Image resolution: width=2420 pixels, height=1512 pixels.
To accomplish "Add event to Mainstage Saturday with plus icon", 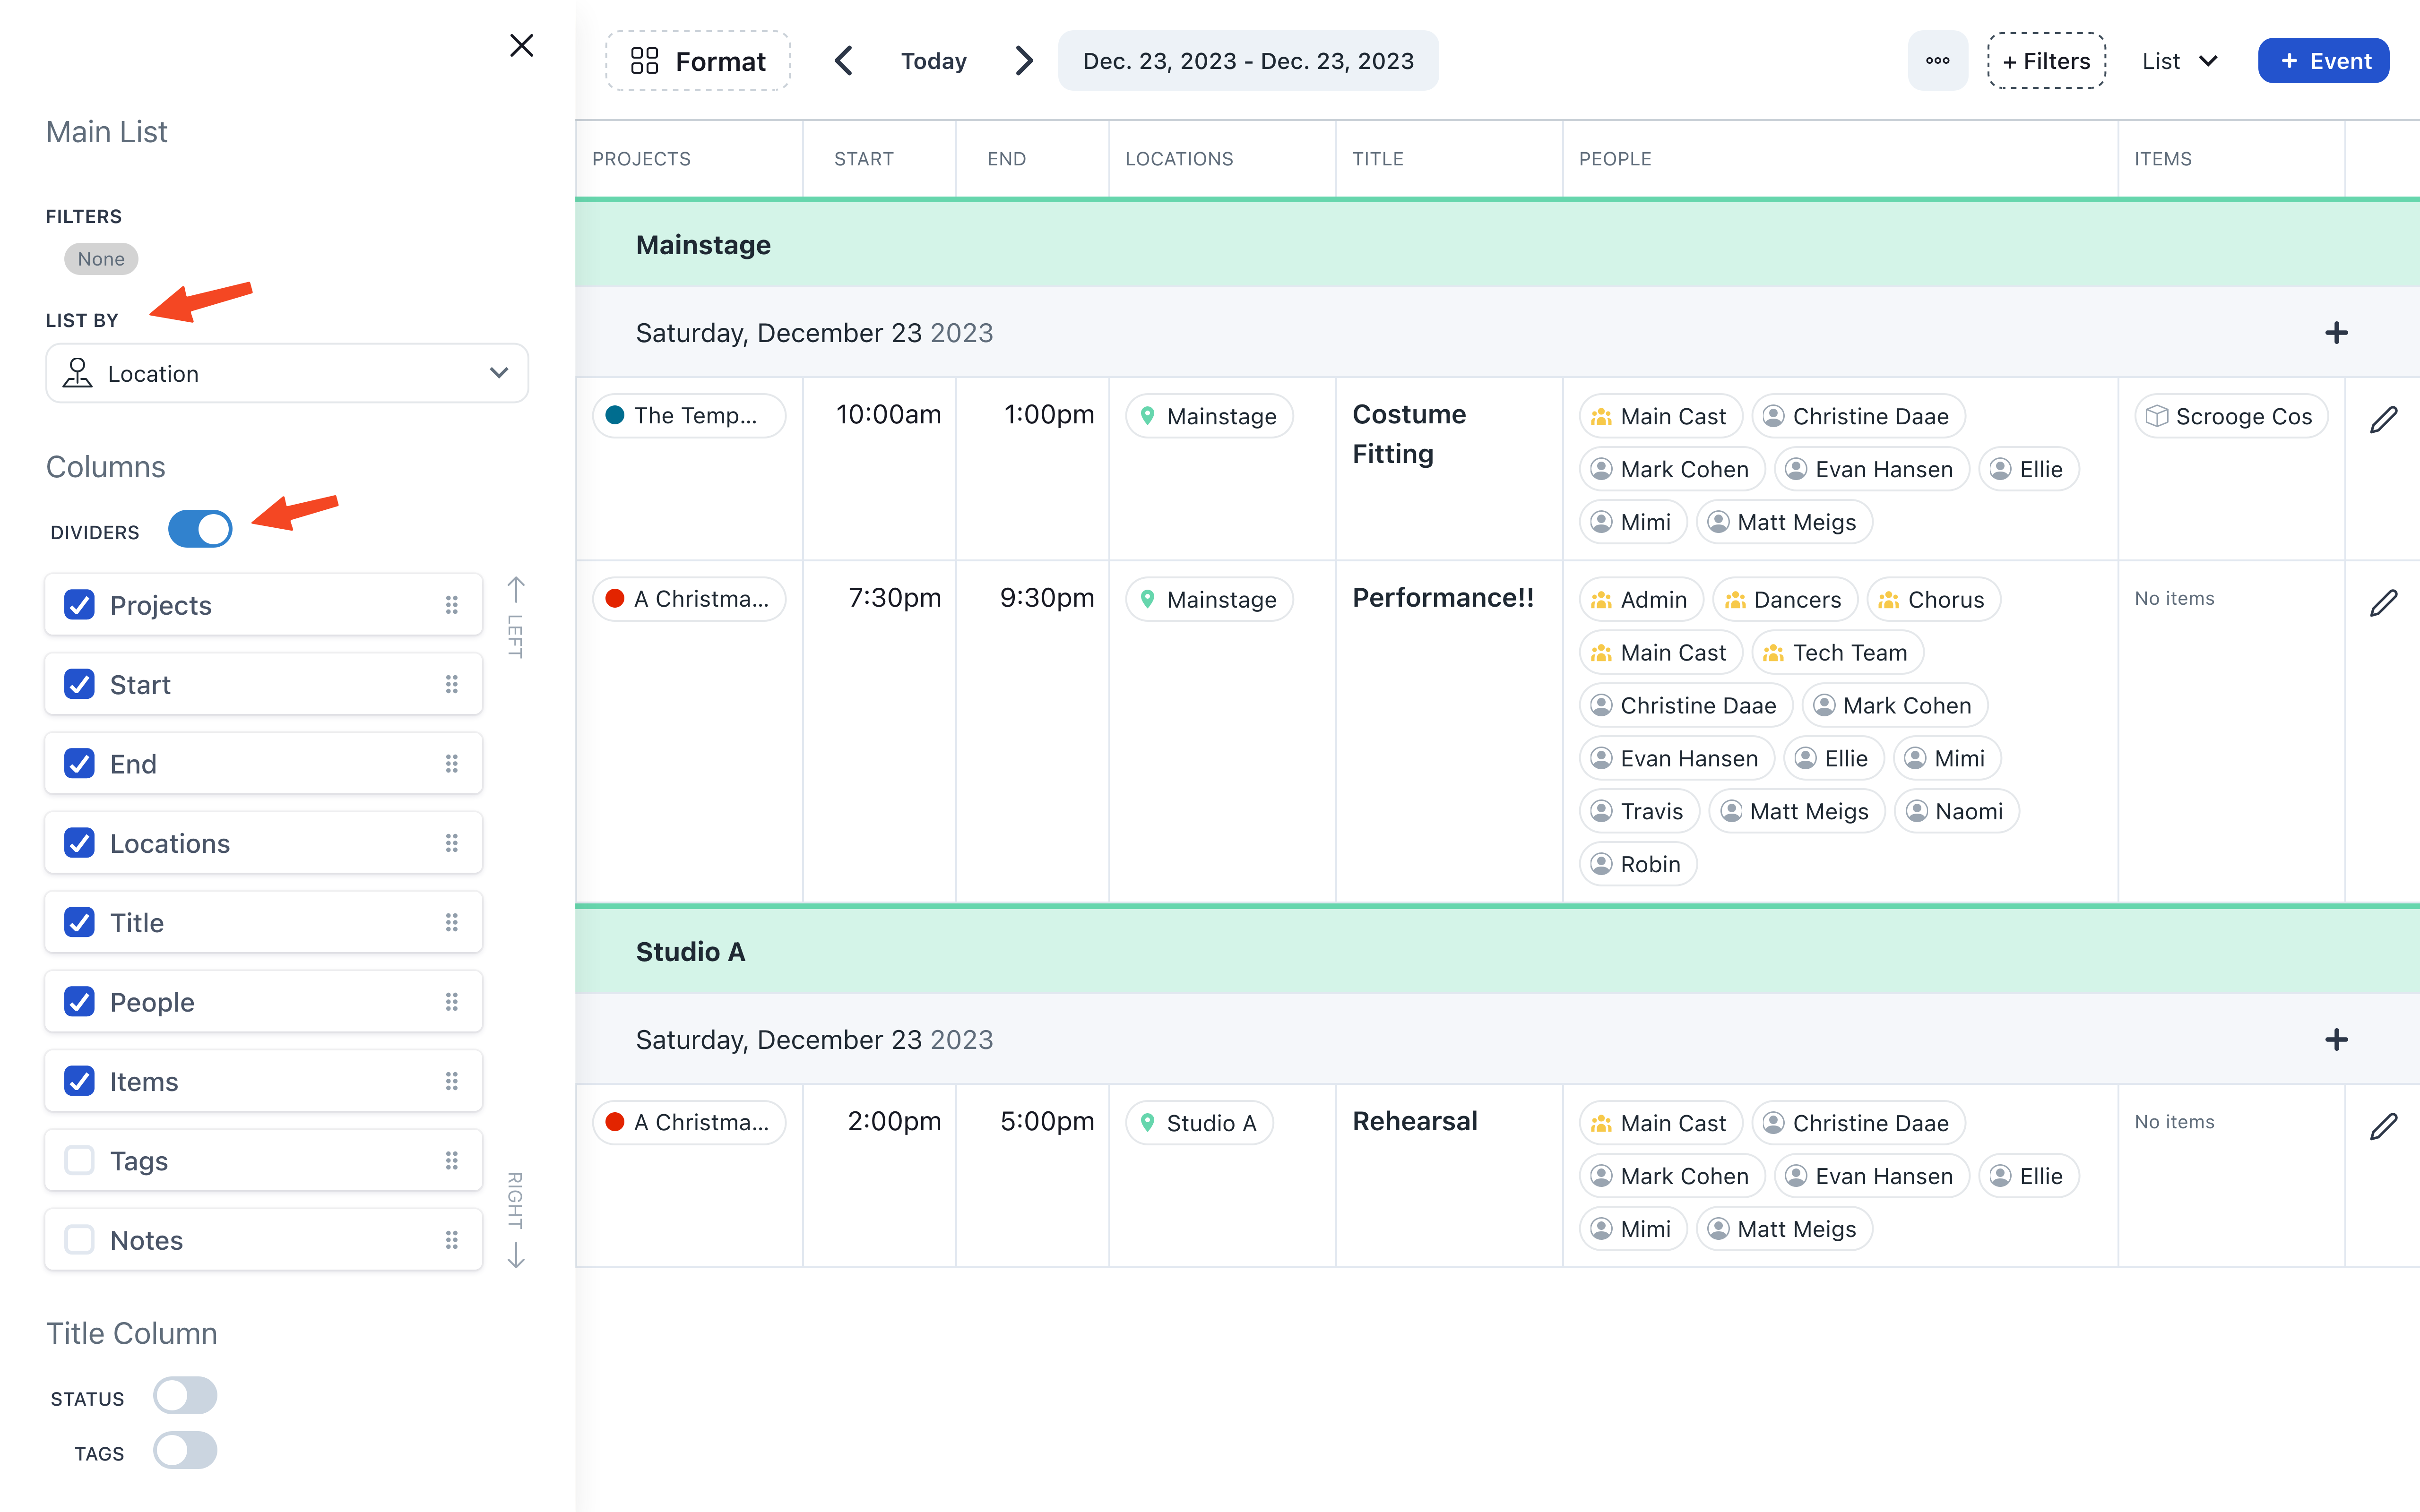I will tap(2336, 333).
